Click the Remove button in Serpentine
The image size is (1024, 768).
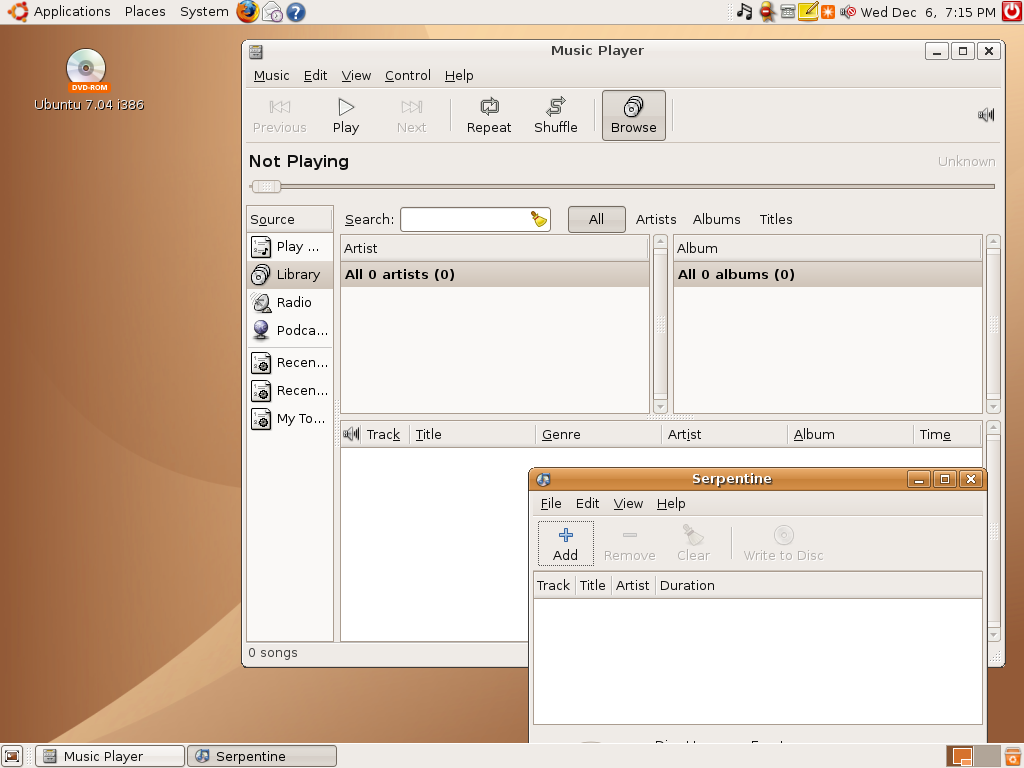[630, 543]
